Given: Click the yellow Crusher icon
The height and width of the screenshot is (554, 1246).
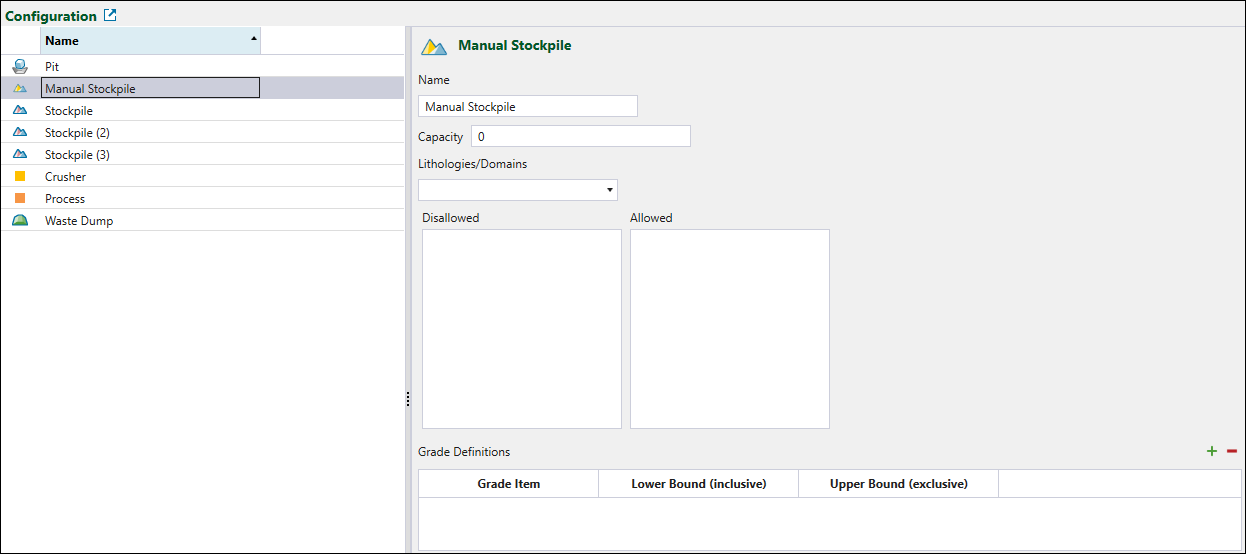Looking at the screenshot, I should point(20,177).
